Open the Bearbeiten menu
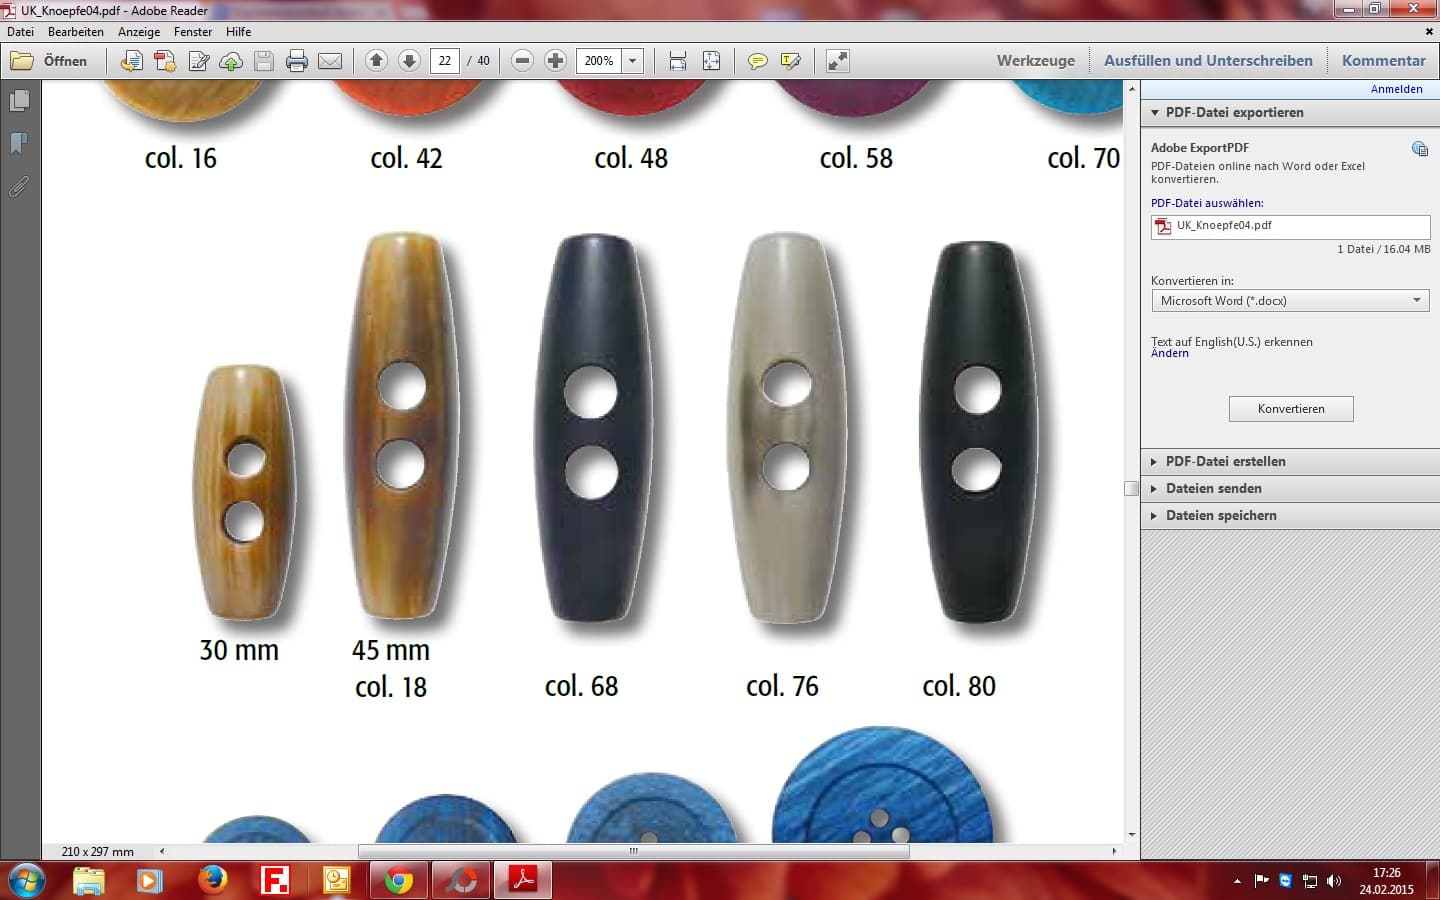1440x900 pixels. (76, 32)
